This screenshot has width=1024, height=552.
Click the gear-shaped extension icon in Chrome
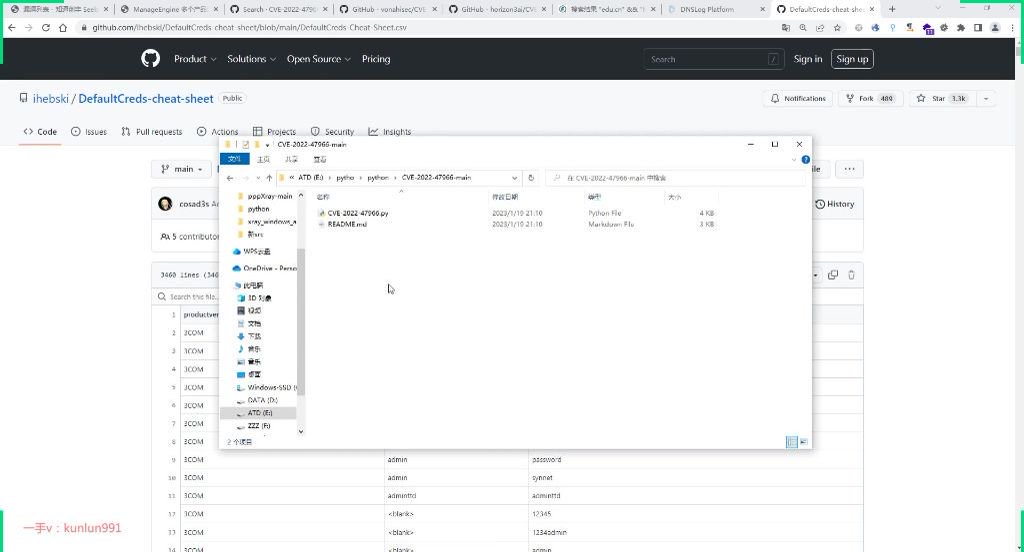tap(944, 27)
